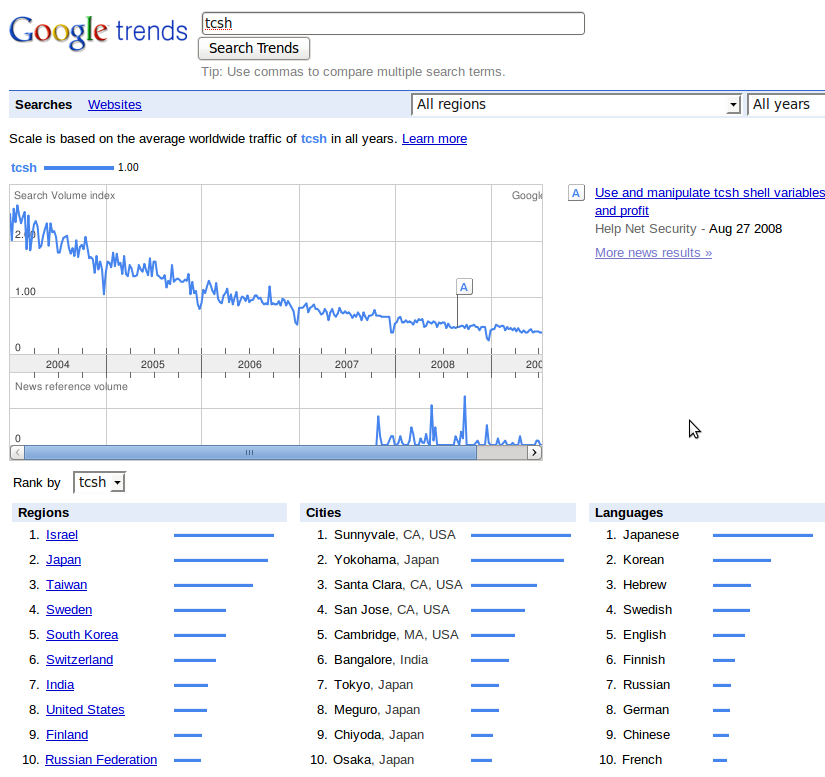Switch to the Websites tab
The height and width of the screenshot is (777, 825).
[115, 105]
